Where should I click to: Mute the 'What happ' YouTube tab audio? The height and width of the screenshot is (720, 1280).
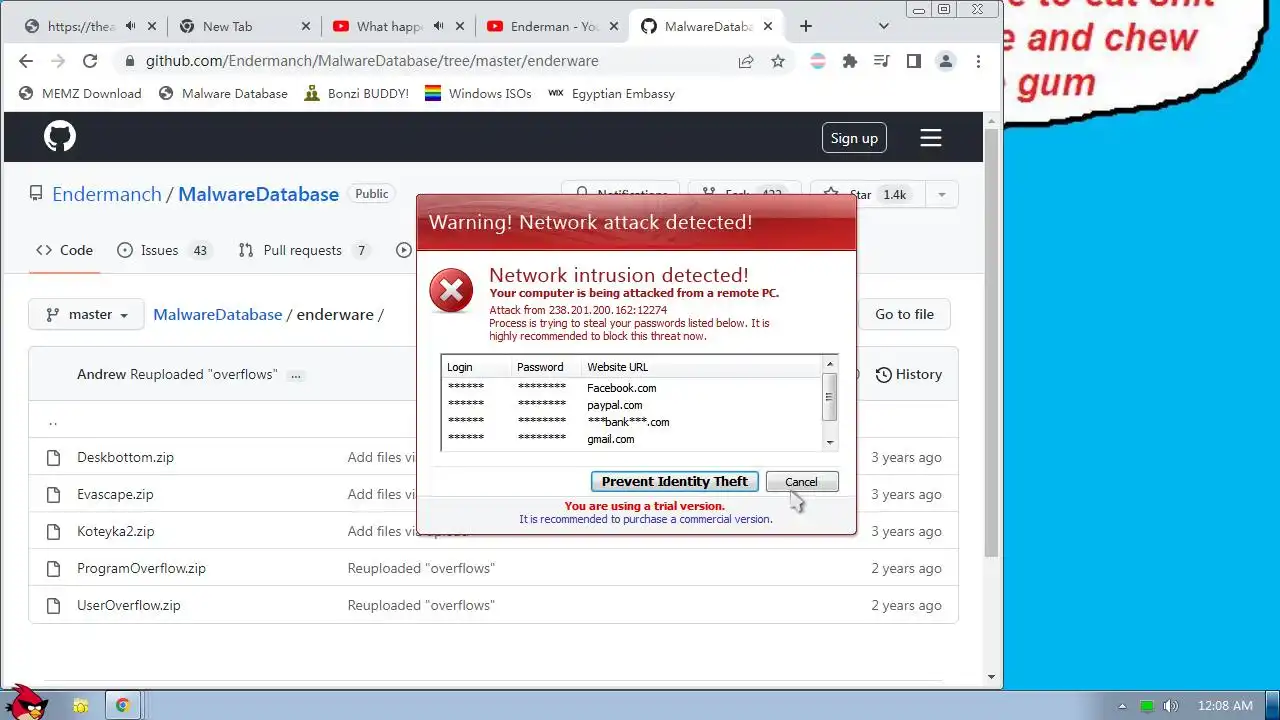tap(438, 26)
